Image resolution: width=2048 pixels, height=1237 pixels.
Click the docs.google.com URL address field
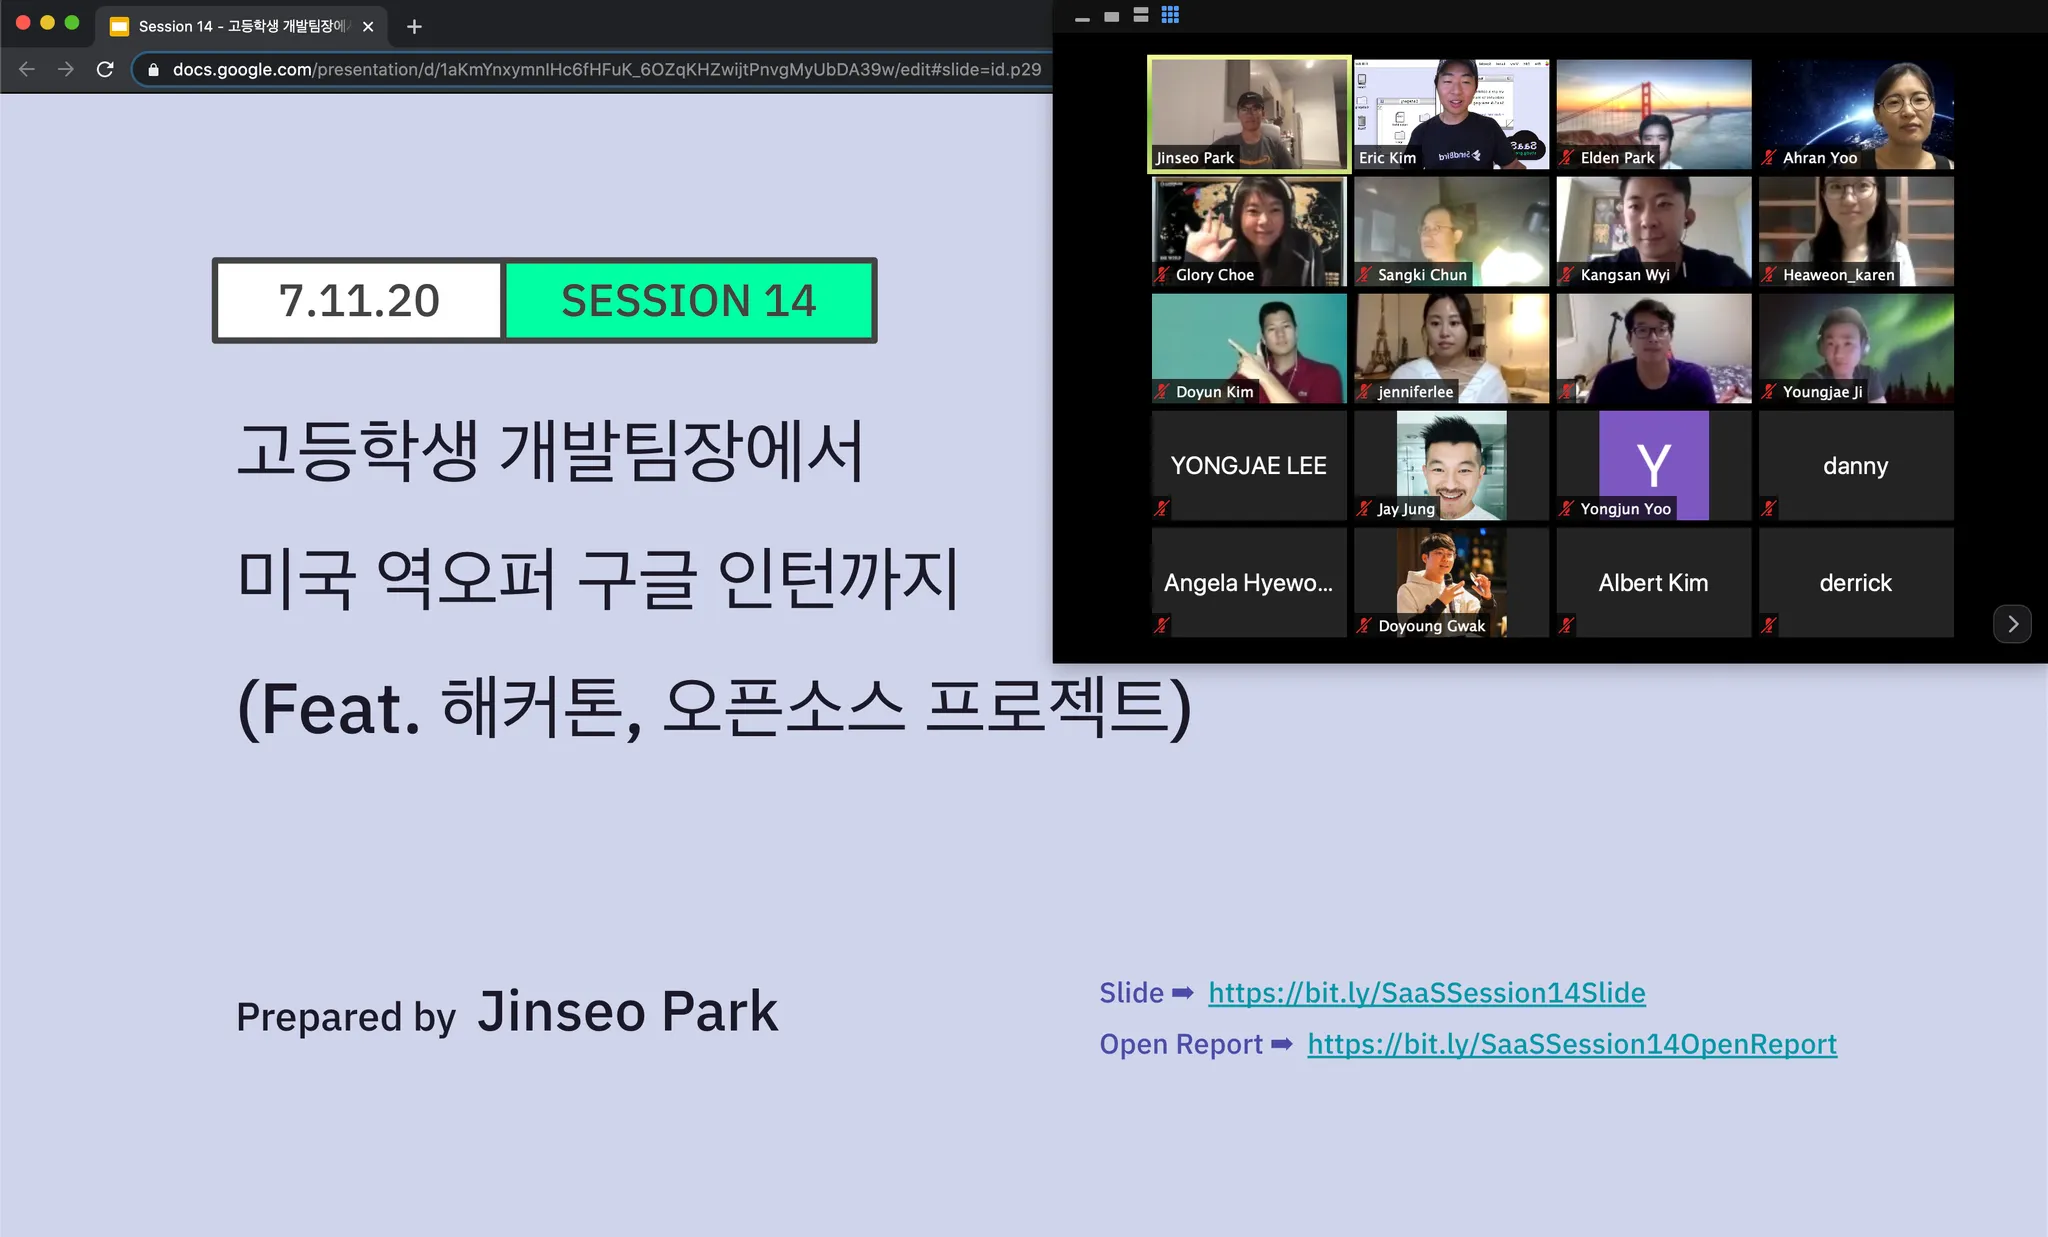click(600, 69)
